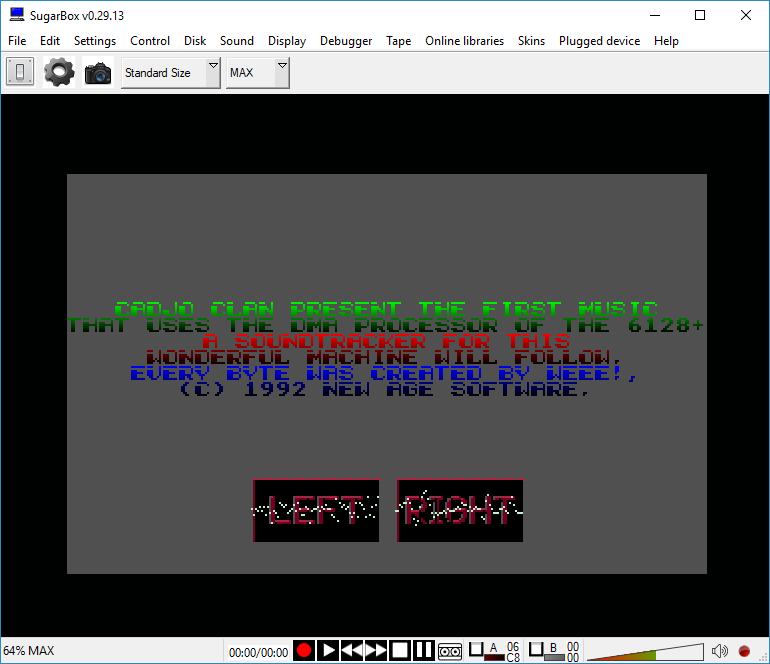Expand the Standard Size dropdown
The image size is (770, 664).
coord(170,73)
